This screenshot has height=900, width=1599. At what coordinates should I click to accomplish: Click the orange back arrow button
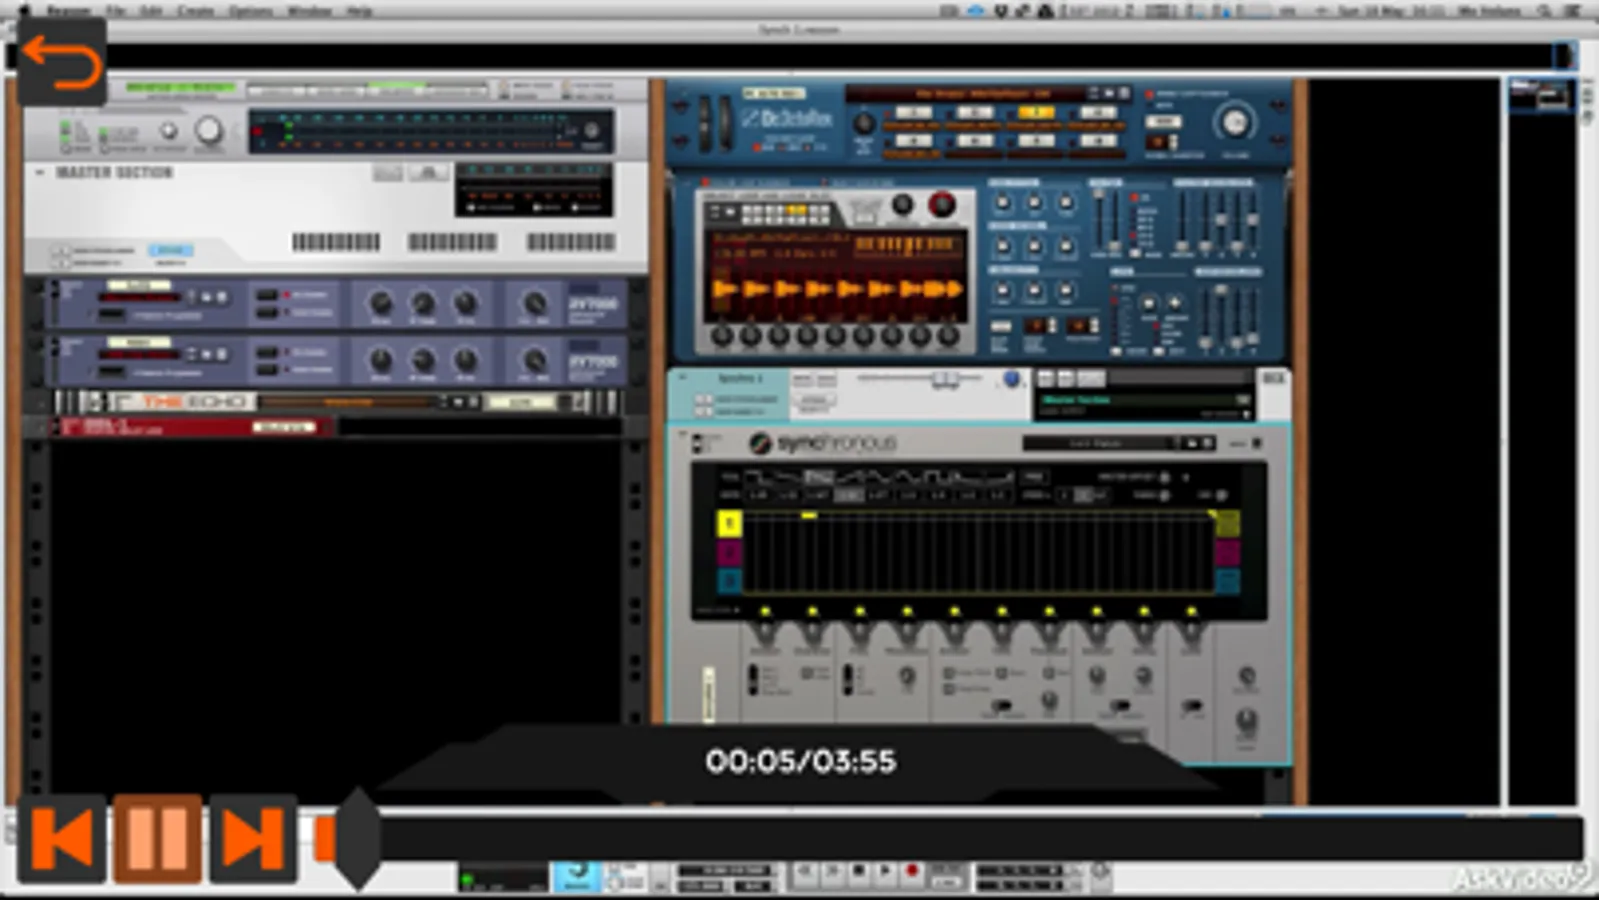coord(62,62)
